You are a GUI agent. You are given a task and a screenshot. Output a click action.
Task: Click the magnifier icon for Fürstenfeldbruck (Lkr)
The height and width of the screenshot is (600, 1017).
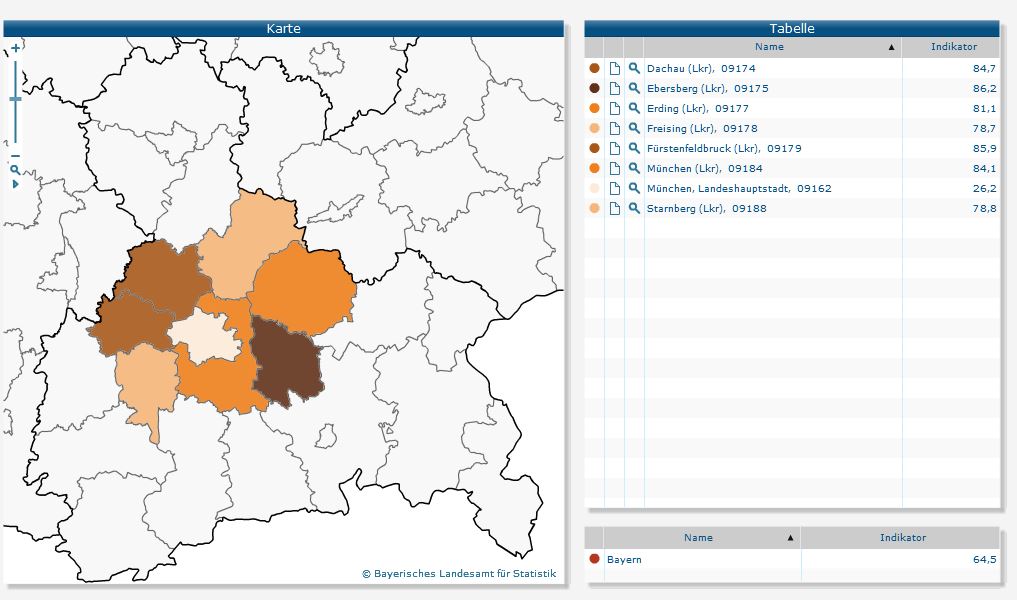[634, 148]
